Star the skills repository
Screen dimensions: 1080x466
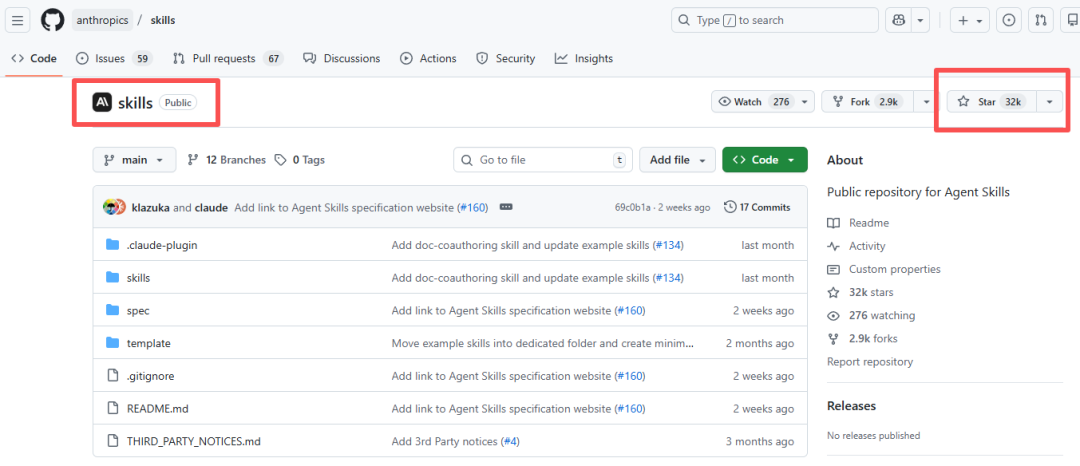(988, 102)
